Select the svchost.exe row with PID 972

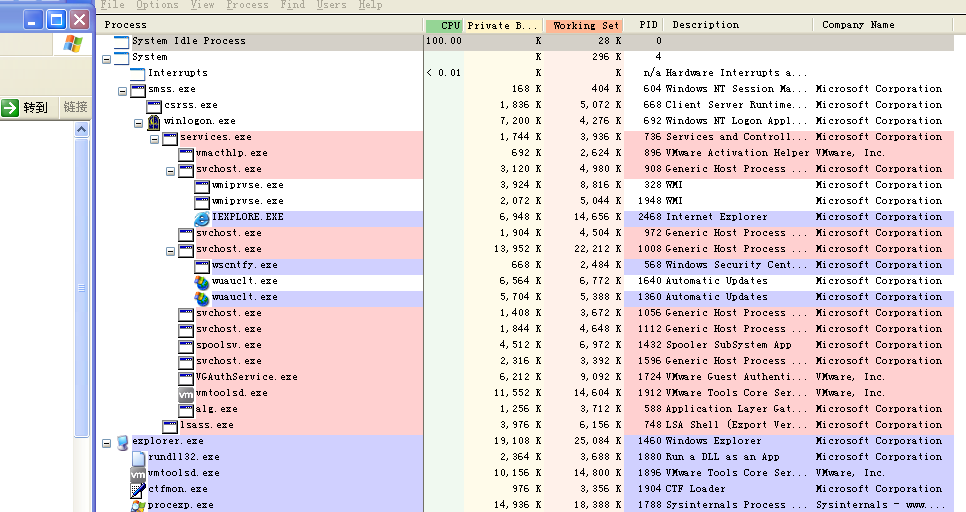point(525,234)
